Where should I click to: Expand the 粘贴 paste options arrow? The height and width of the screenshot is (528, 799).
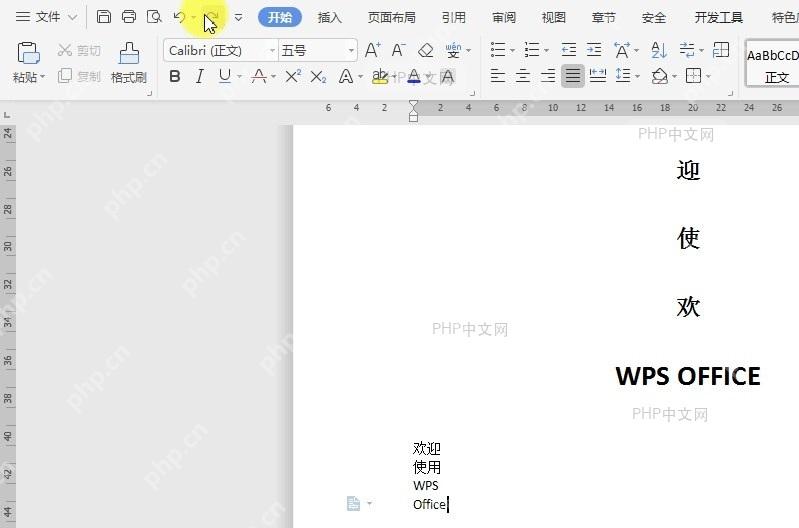pos(43,77)
